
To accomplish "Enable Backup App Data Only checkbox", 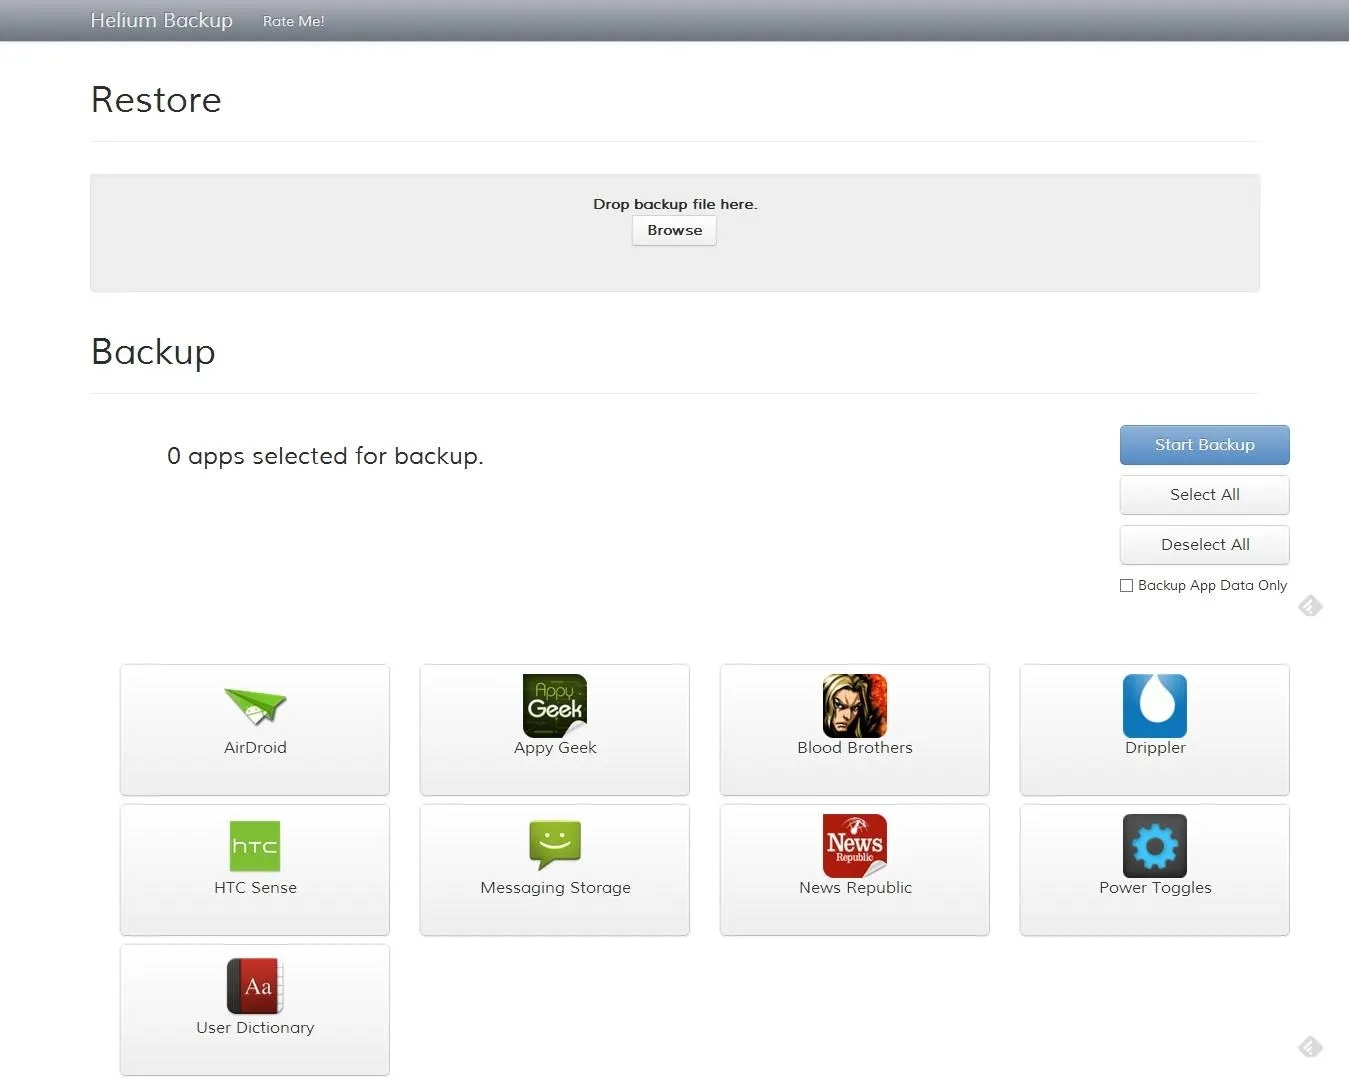I will click(x=1126, y=586).
